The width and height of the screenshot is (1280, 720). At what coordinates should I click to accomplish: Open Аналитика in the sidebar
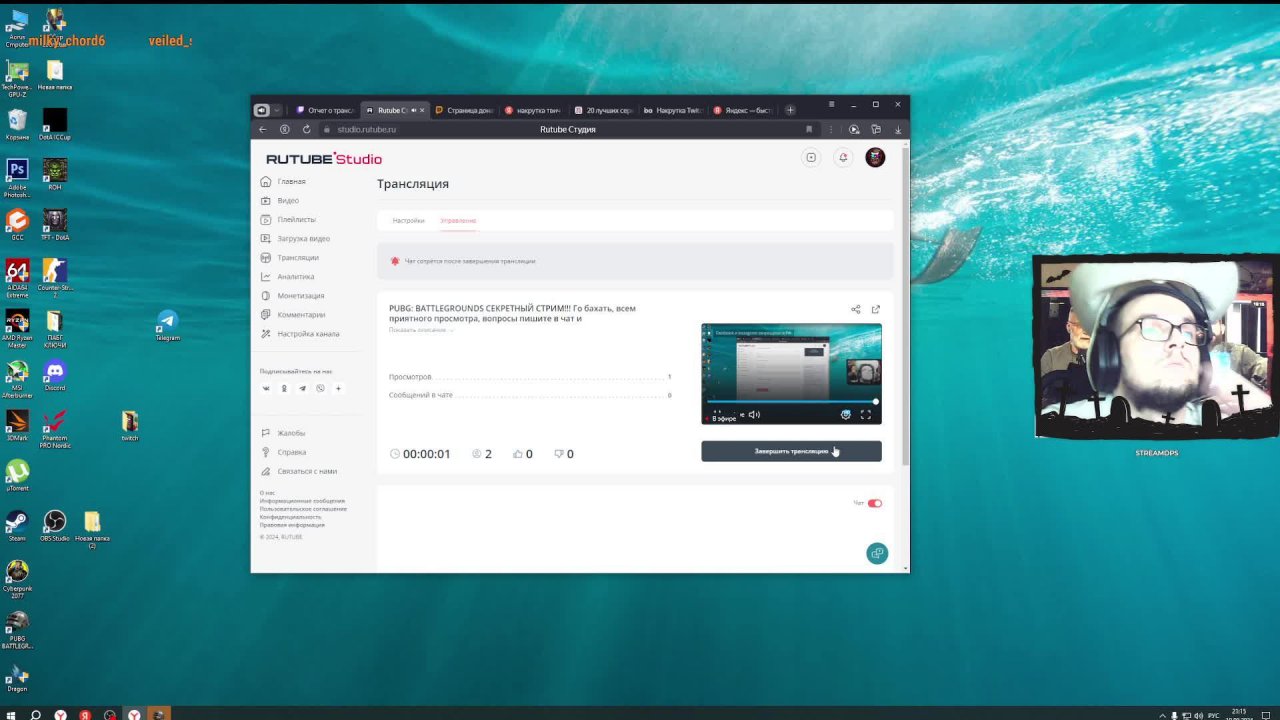pyautogui.click(x=288, y=277)
